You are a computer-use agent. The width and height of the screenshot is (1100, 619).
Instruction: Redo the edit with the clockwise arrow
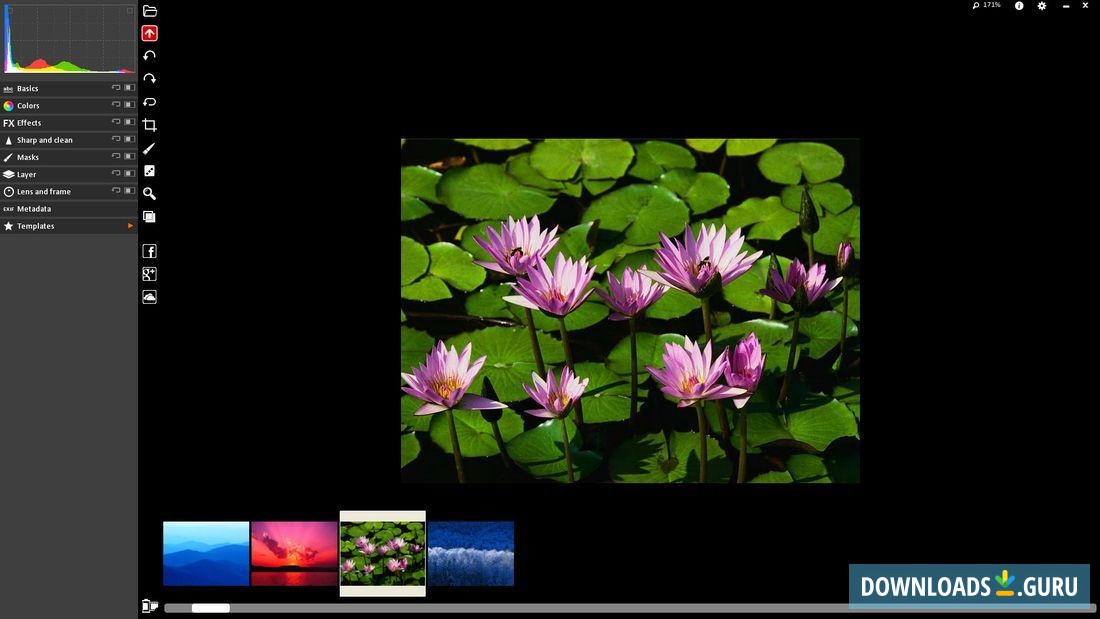pyautogui.click(x=149, y=79)
